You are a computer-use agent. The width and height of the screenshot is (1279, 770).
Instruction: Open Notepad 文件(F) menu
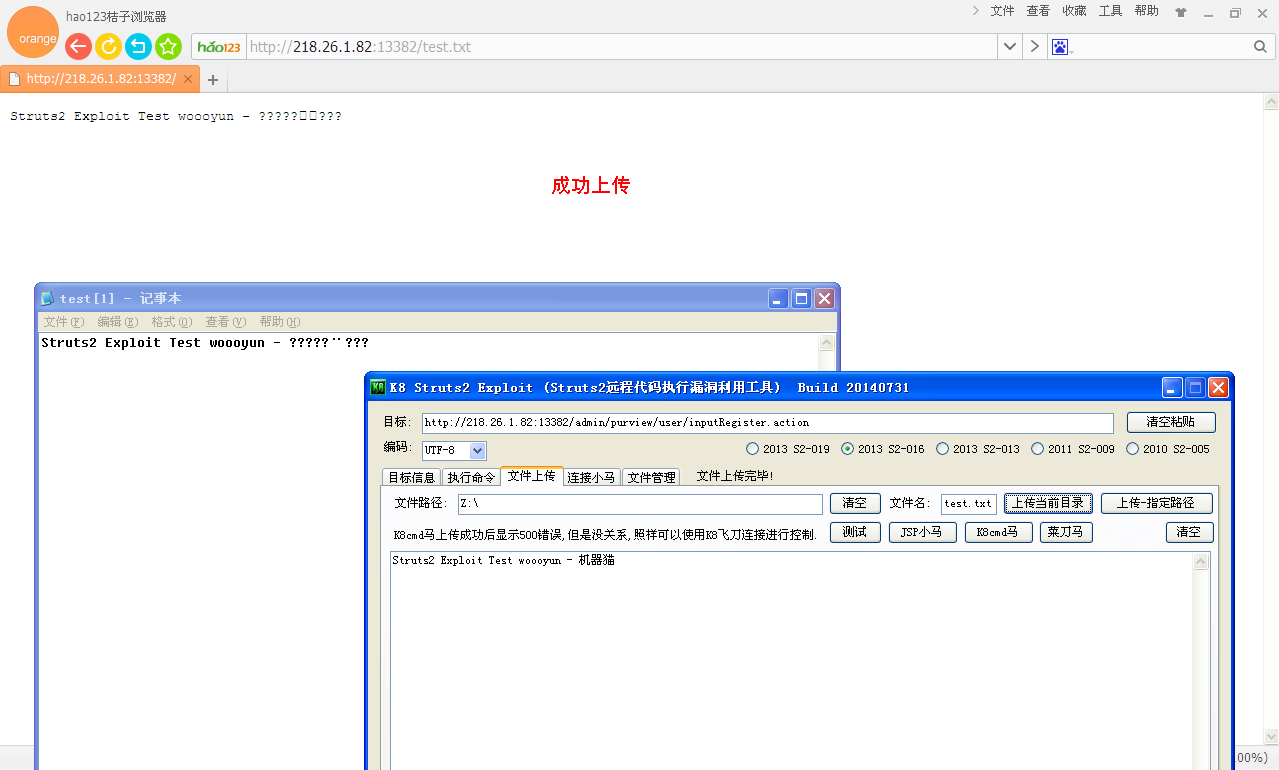tap(64, 322)
